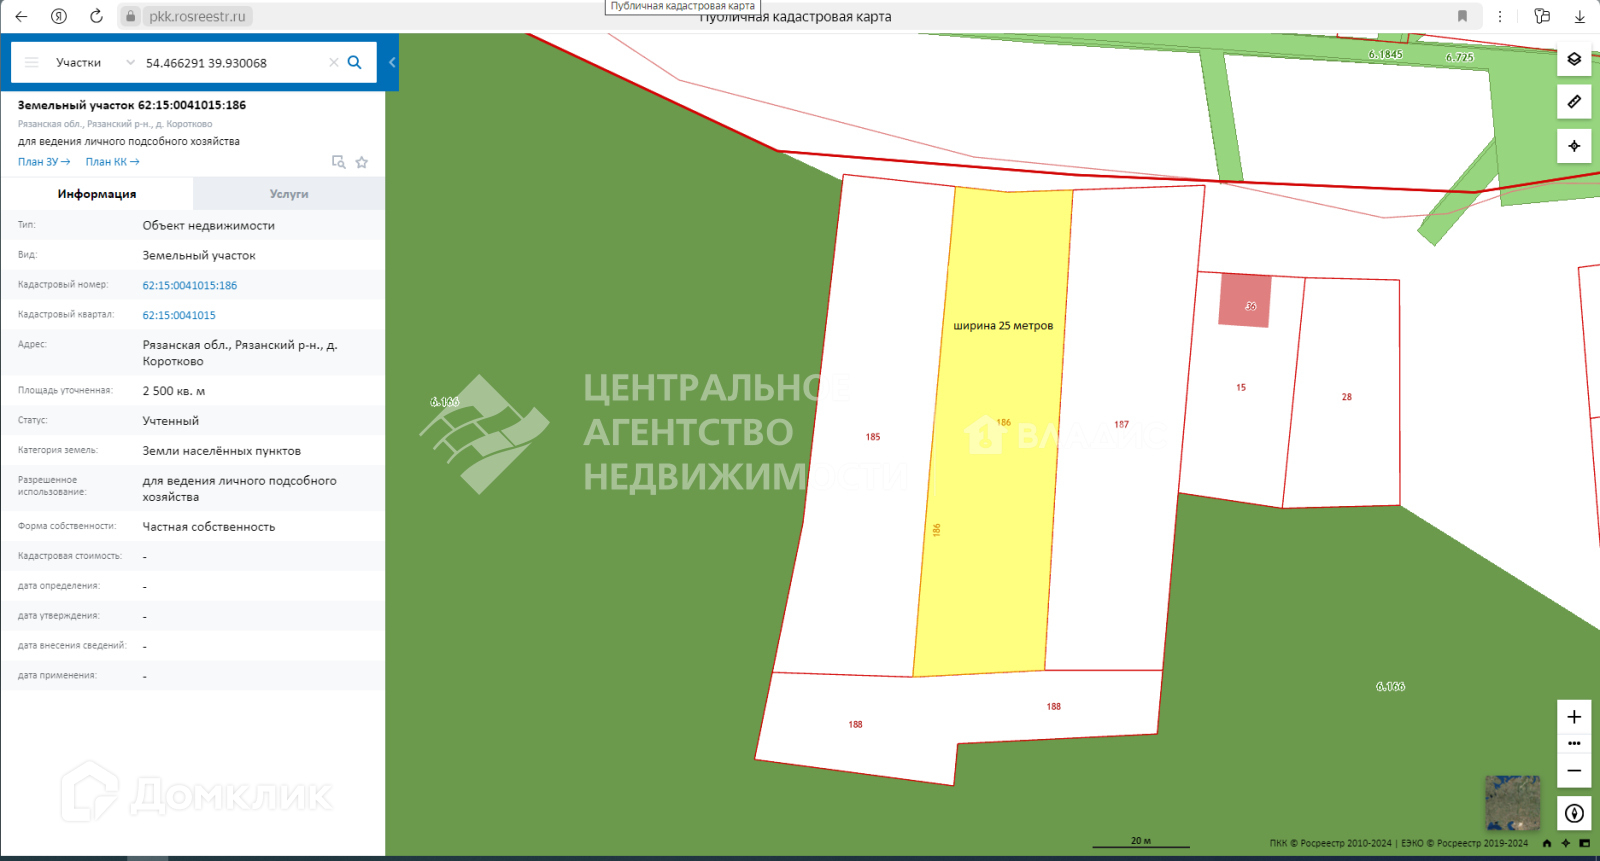Bookmark this page

[x=1462, y=16]
